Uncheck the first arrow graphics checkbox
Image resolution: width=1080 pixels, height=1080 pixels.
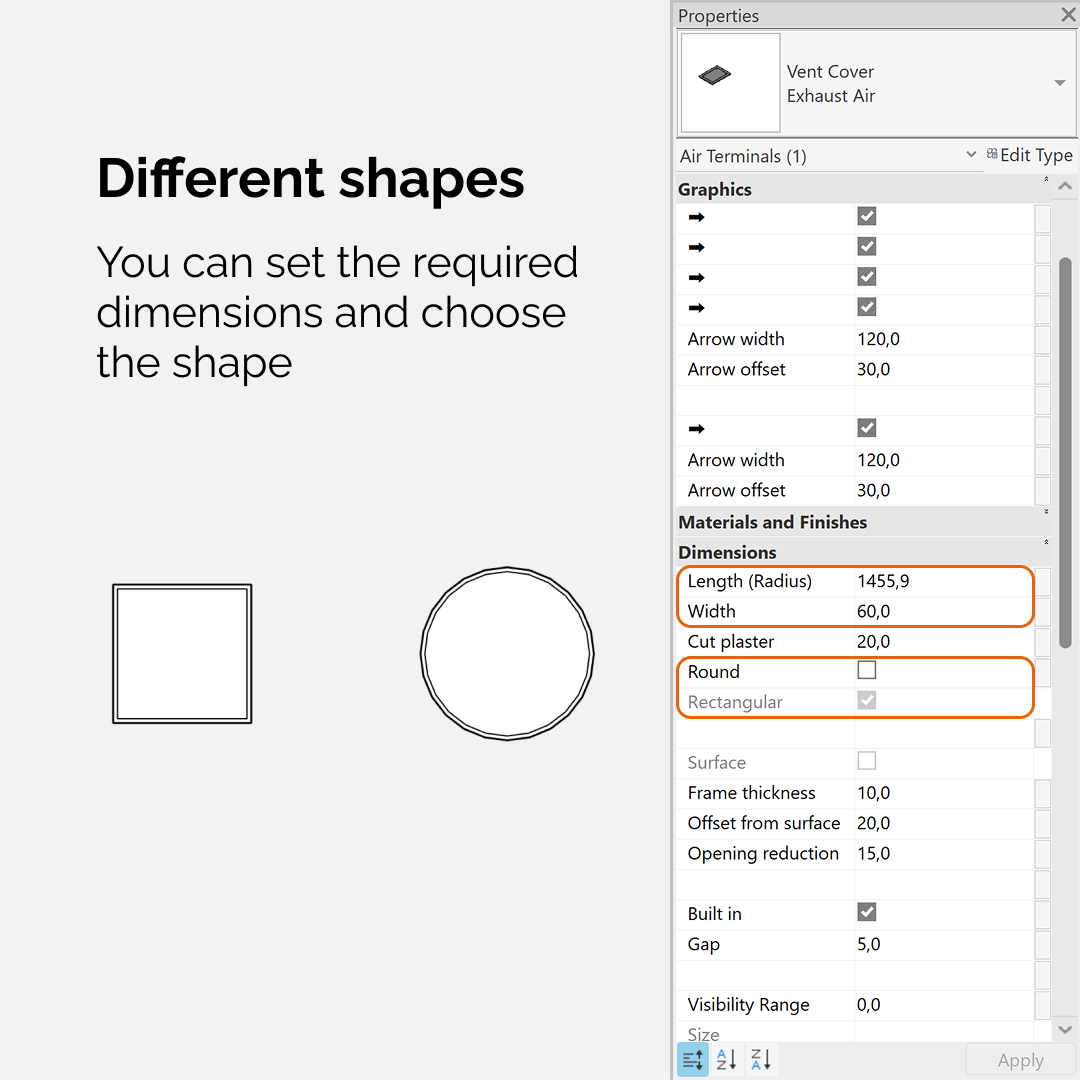click(x=866, y=216)
